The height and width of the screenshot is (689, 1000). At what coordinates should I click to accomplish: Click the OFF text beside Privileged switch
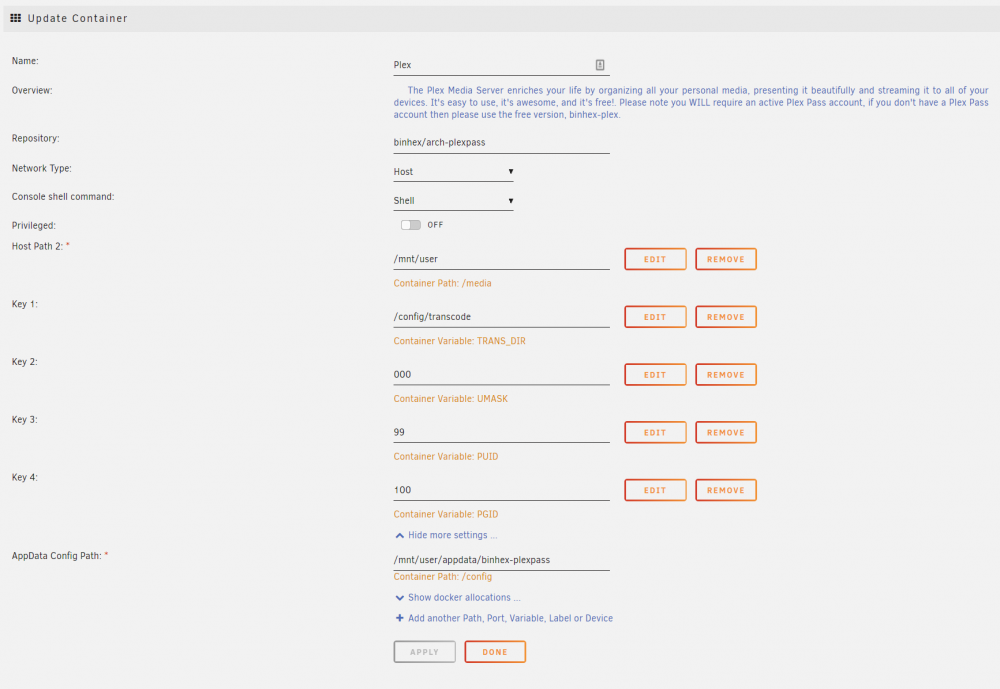435,225
